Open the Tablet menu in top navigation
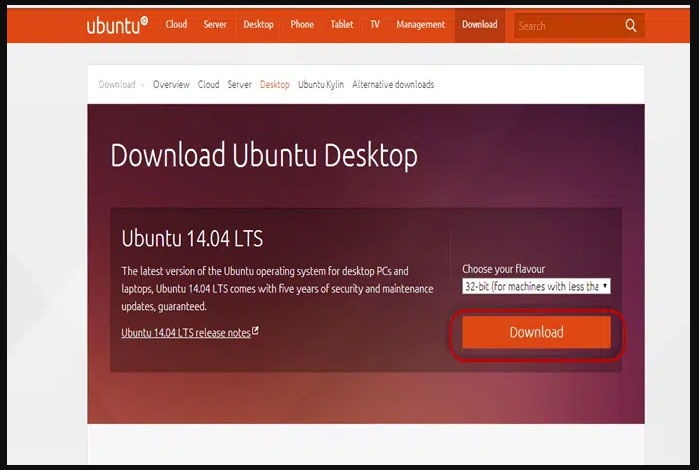699x470 pixels. click(x=342, y=25)
